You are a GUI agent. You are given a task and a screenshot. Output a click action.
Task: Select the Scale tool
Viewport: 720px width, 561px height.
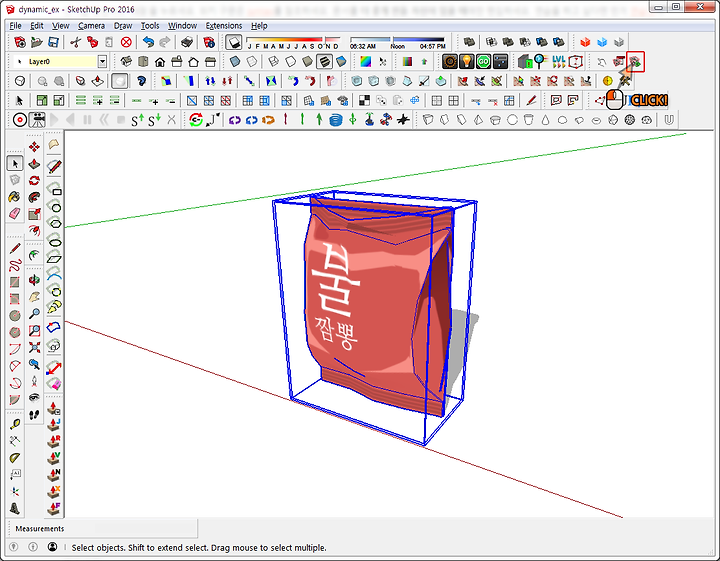(34, 214)
